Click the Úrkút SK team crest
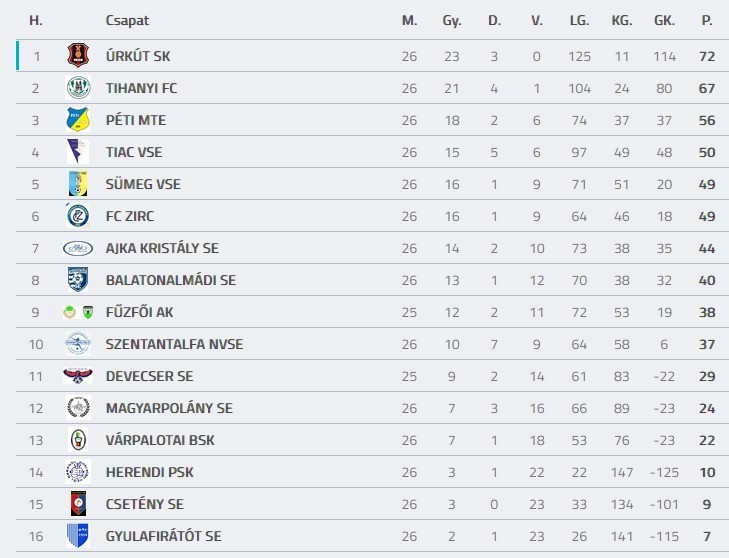729x558 pixels. tap(78, 56)
